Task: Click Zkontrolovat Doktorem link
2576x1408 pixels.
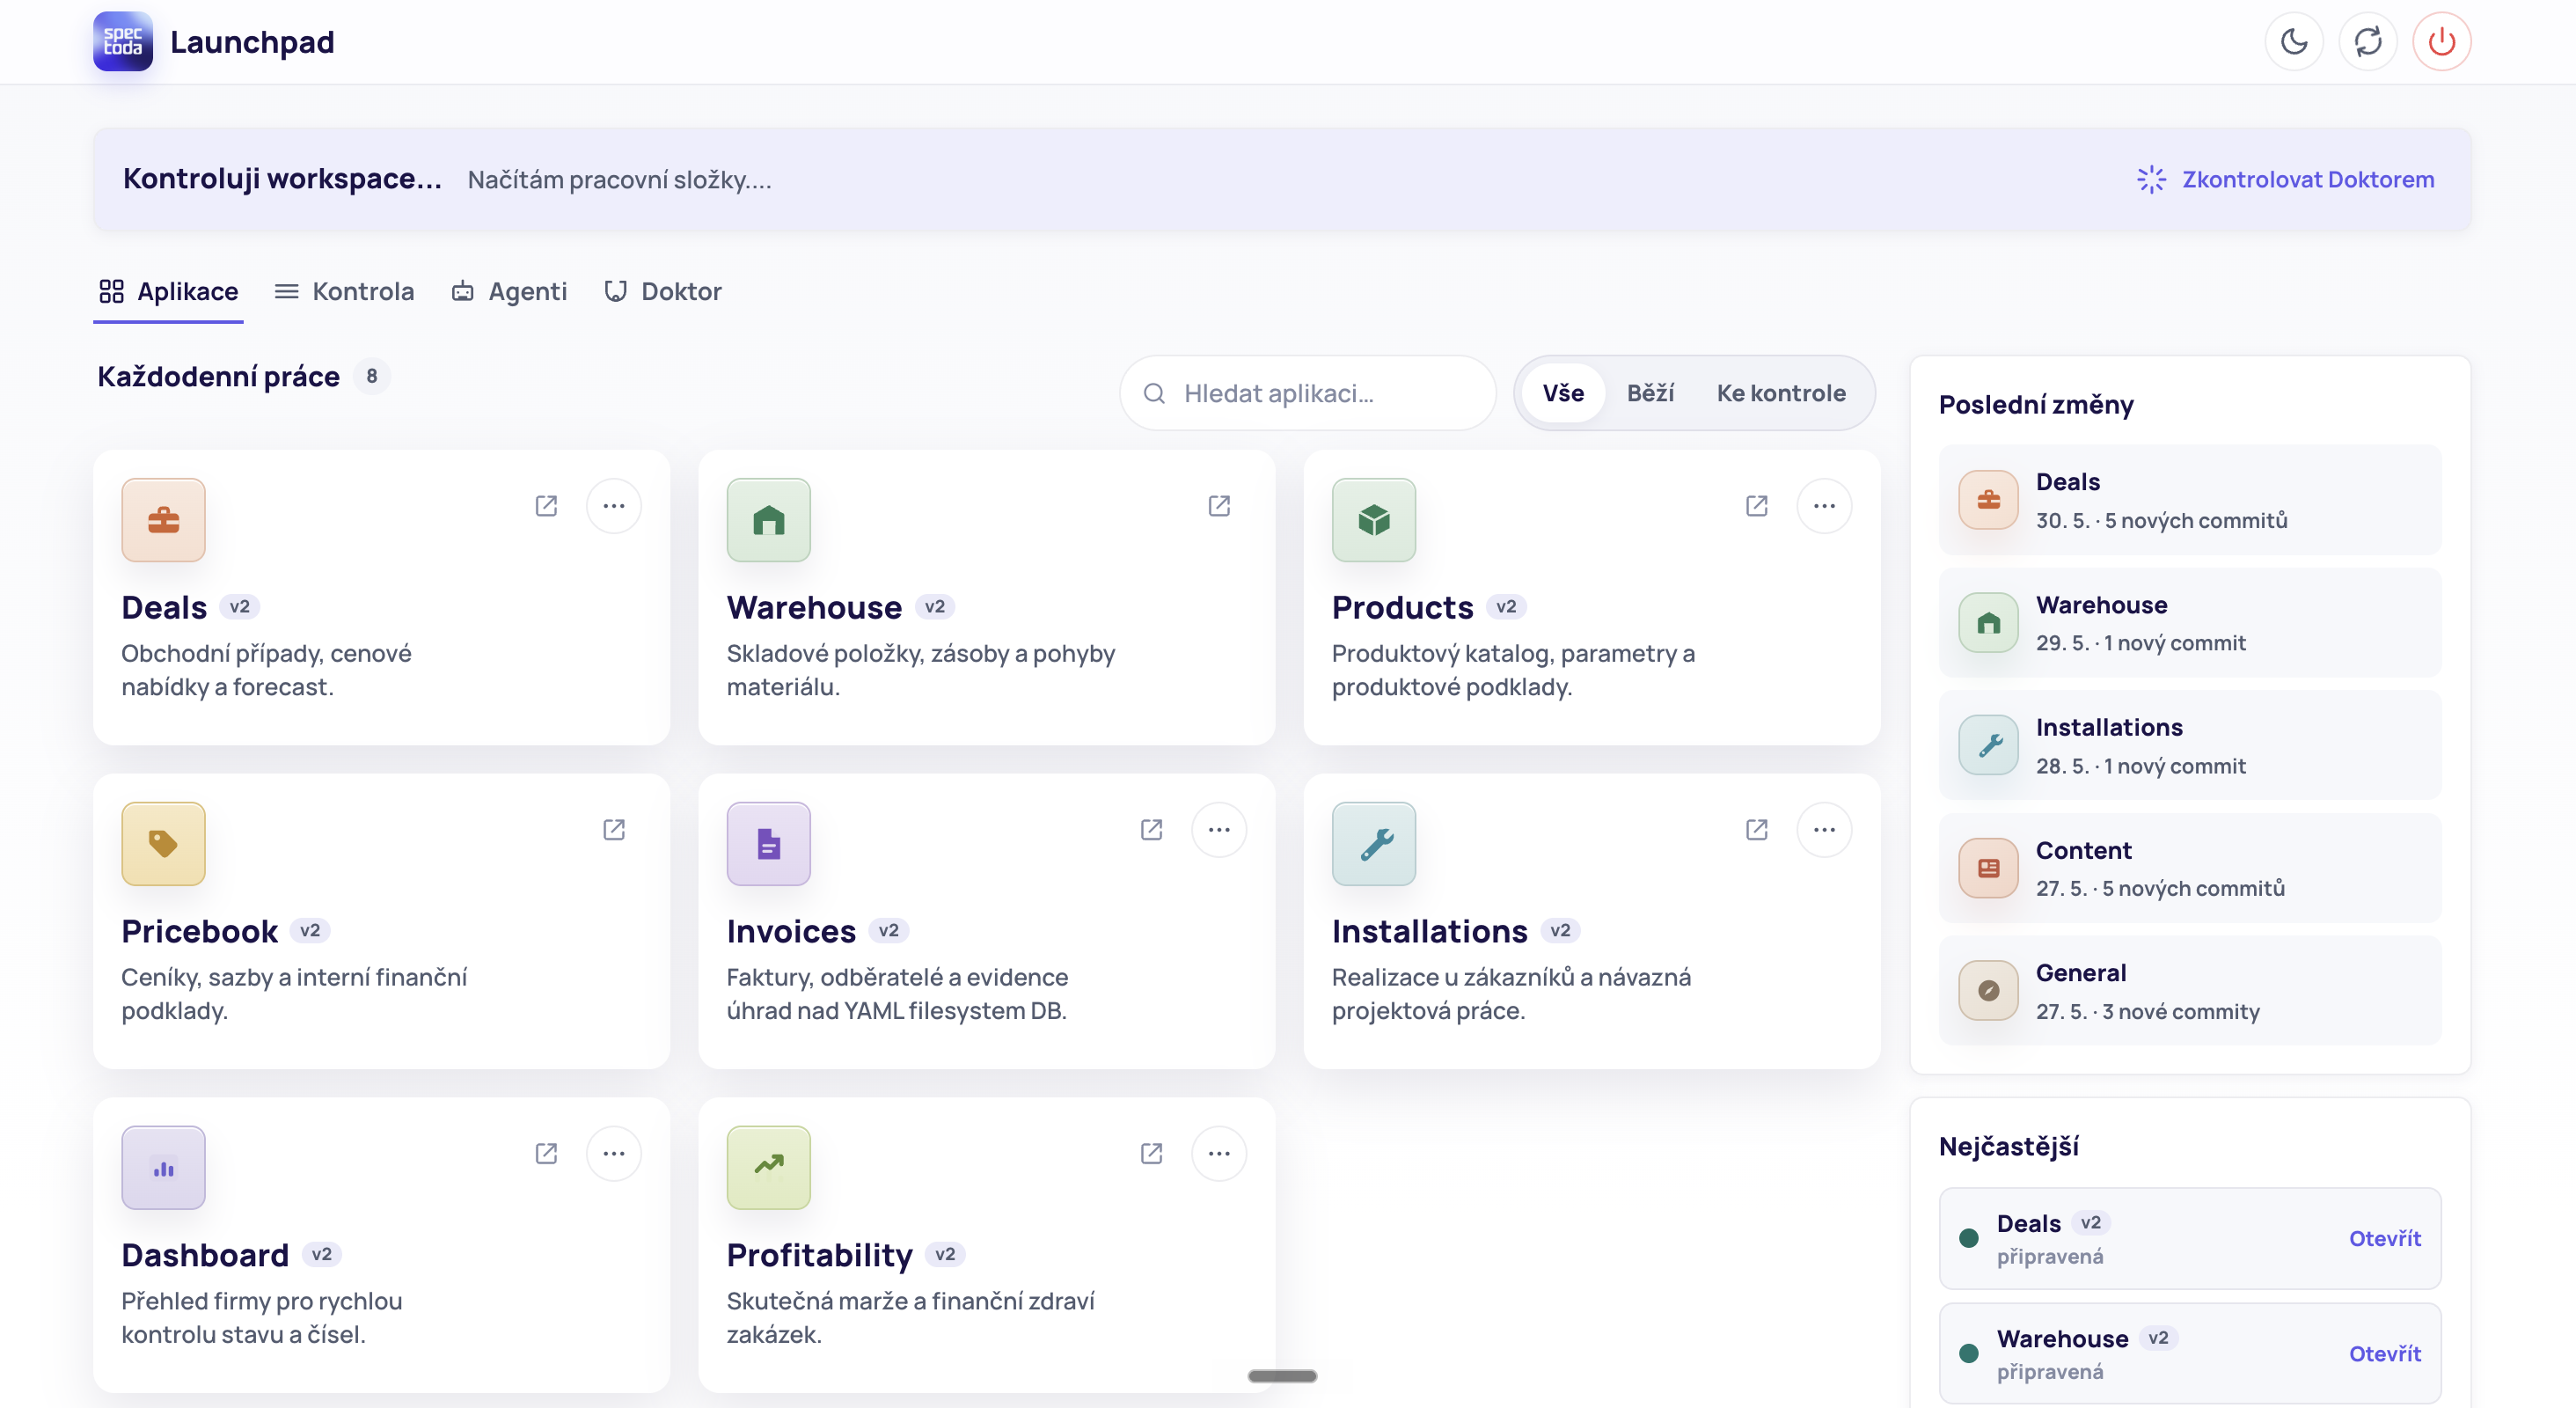Action: (2286, 180)
